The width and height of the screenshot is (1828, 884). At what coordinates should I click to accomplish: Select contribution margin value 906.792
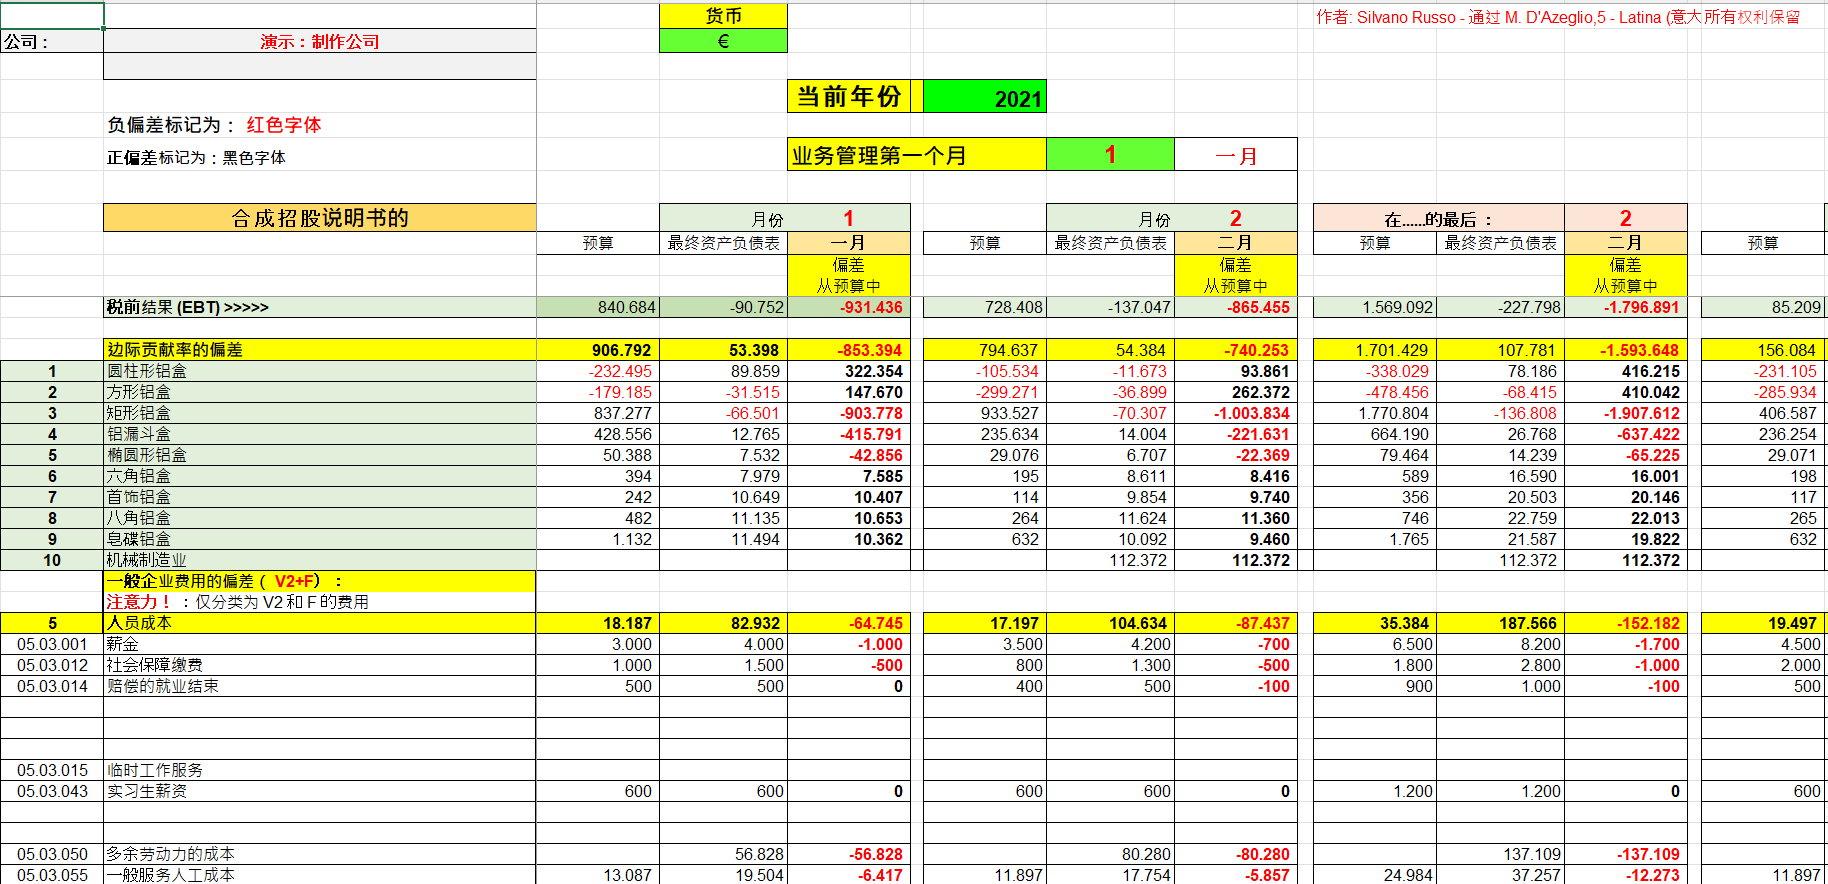598,349
